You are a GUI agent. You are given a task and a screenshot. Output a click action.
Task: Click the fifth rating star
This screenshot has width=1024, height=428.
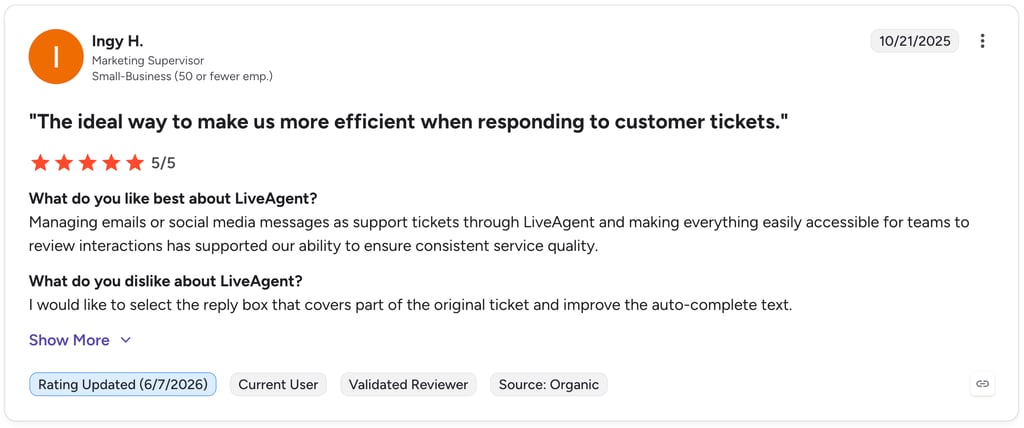[135, 163]
